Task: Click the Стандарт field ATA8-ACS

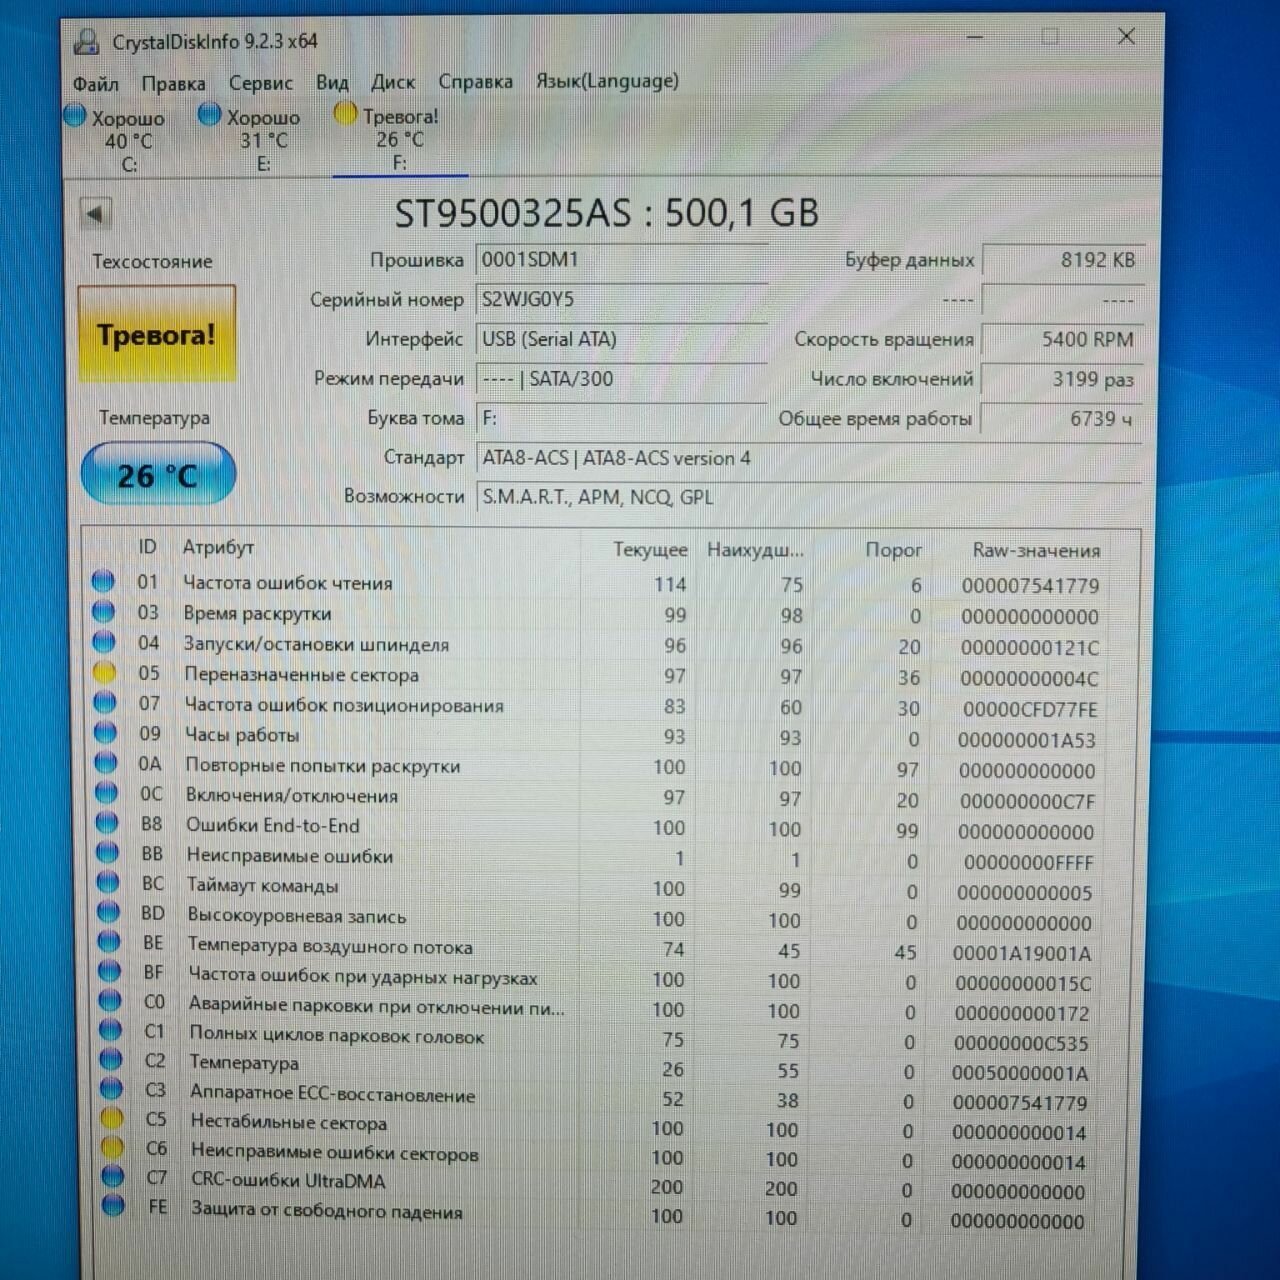Action: click(x=808, y=458)
